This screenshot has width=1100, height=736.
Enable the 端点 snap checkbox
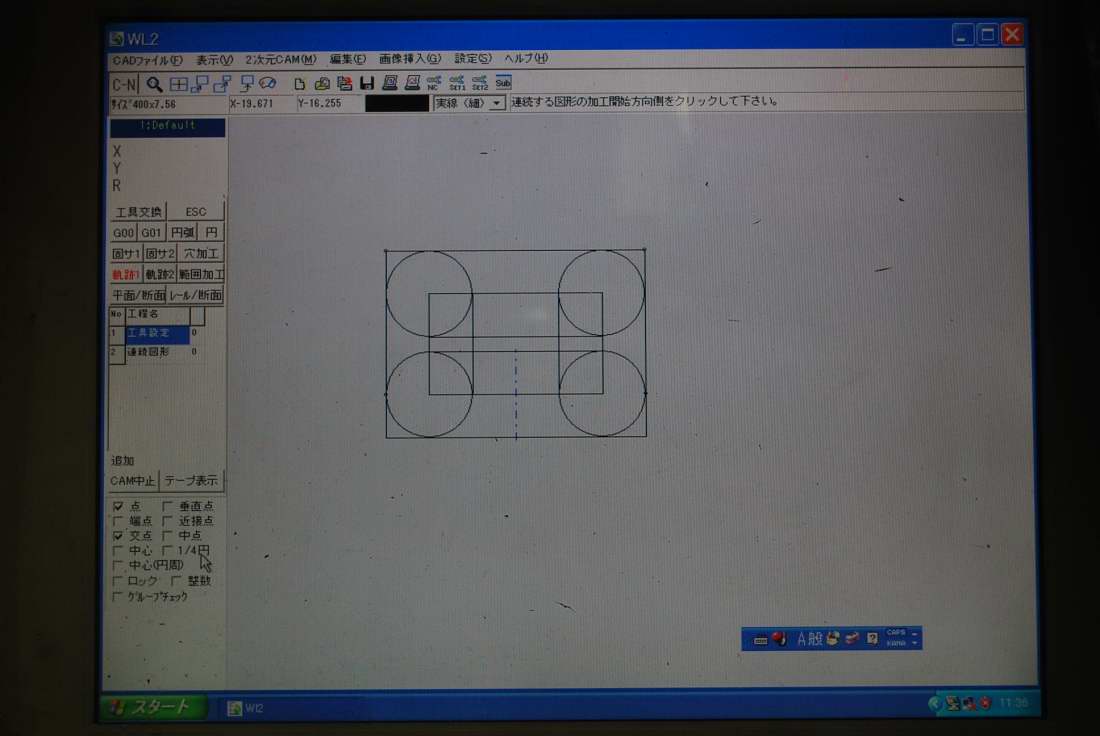(x=119, y=521)
